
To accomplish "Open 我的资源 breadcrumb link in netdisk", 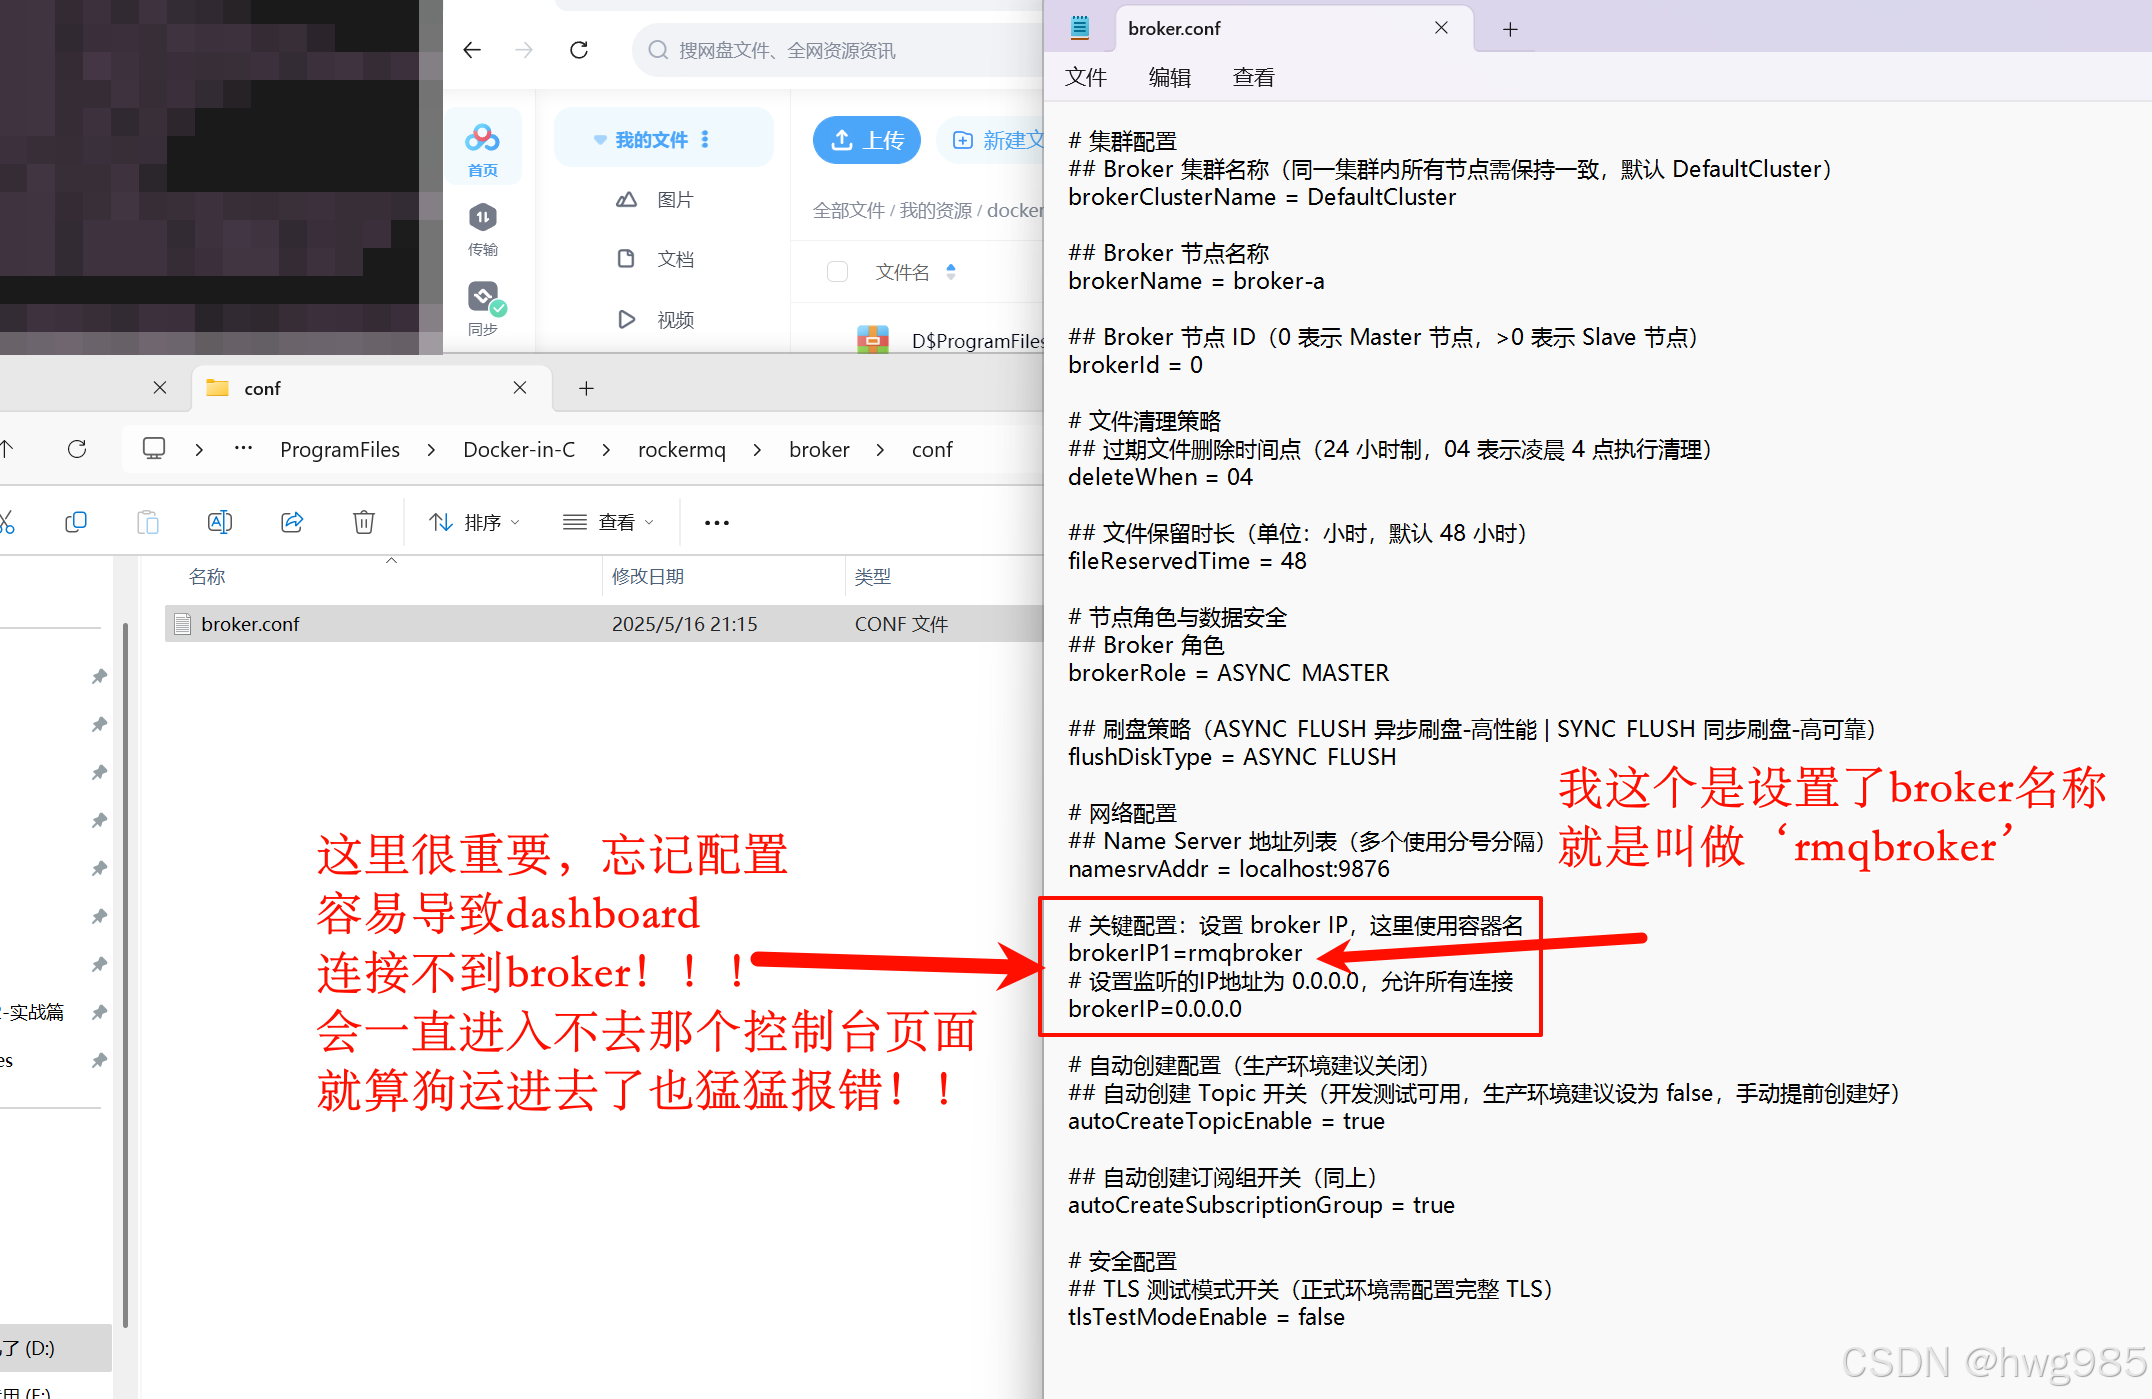I will click(x=935, y=210).
